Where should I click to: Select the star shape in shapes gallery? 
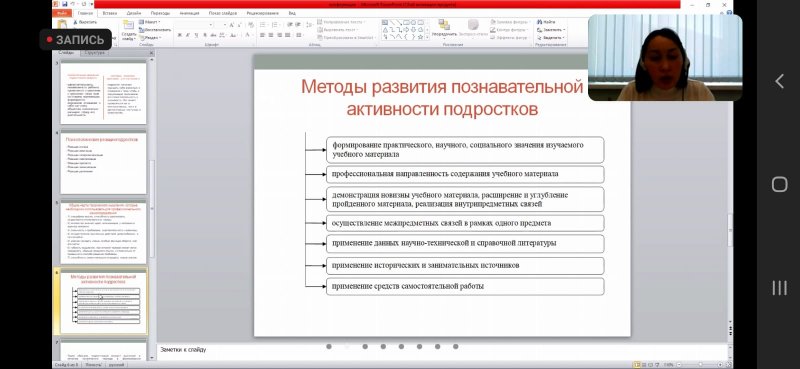tap(420, 37)
